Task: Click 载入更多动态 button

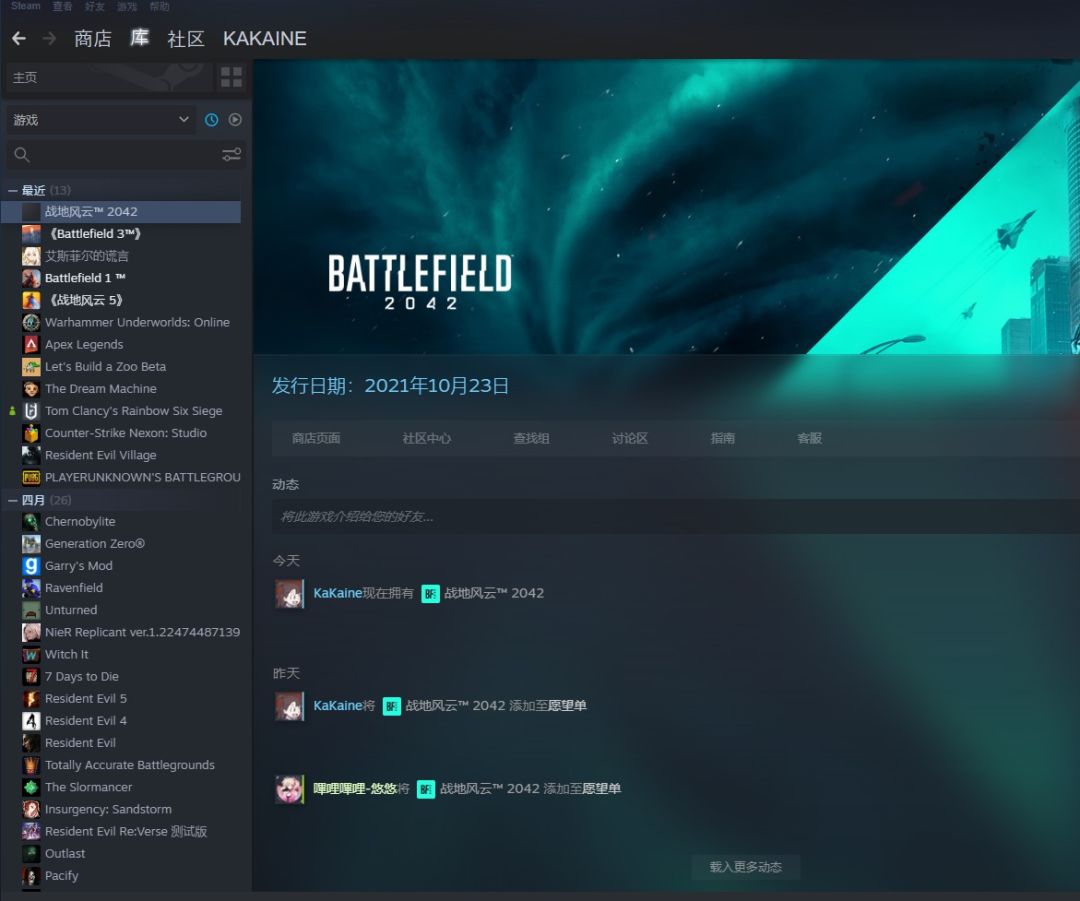Action: click(x=745, y=867)
